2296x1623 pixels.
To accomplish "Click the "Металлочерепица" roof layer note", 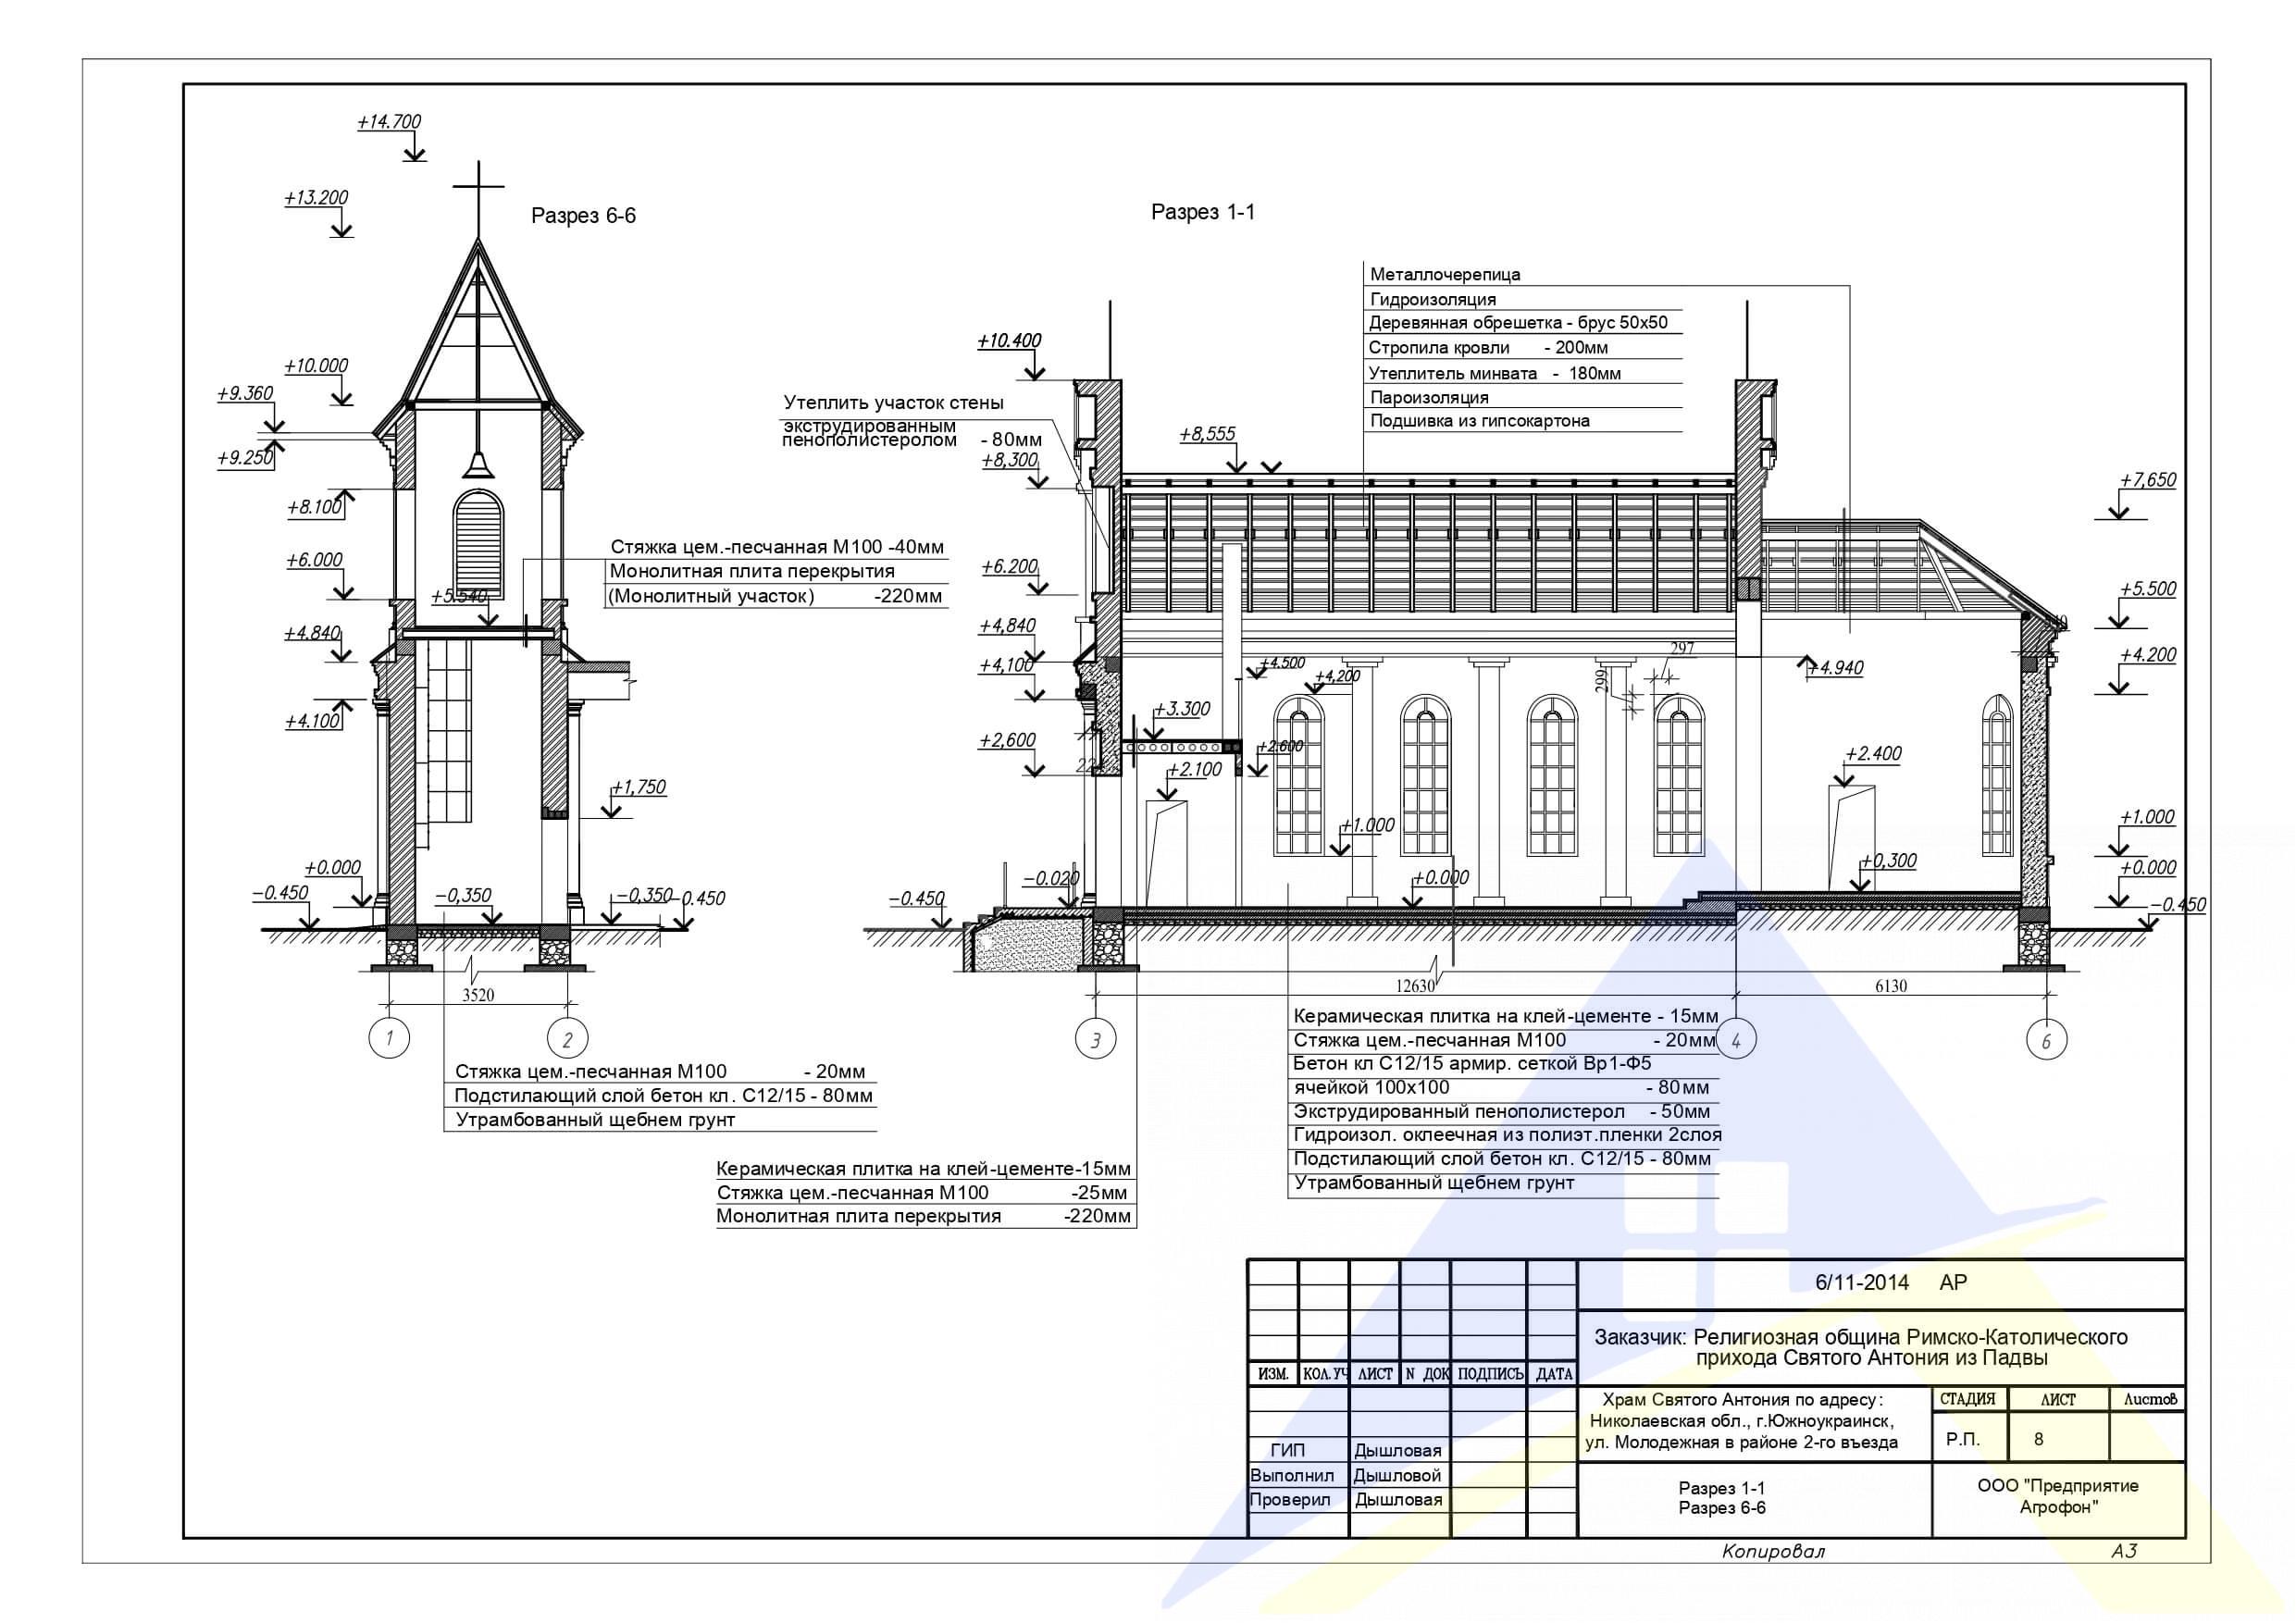I will coord(1445,274).
